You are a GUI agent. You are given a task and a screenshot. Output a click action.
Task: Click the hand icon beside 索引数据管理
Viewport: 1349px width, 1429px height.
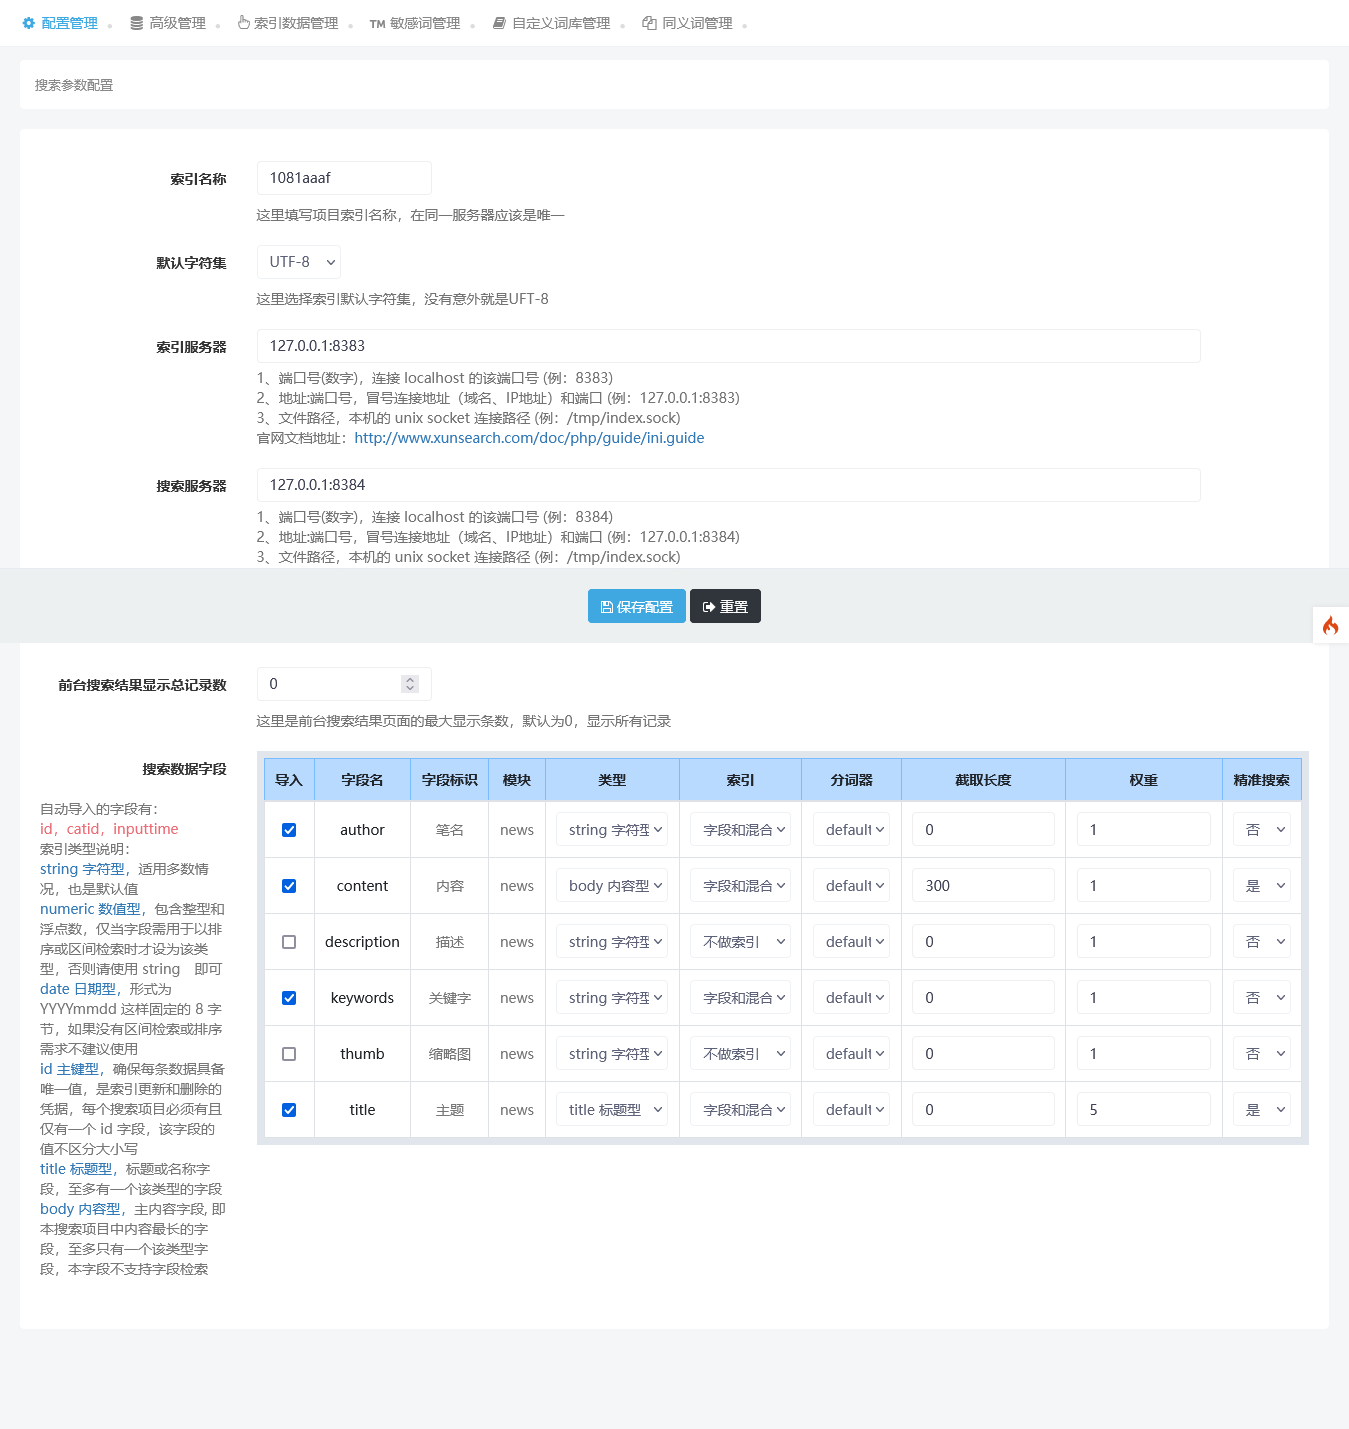pyautogui.click(x=244, y=22)
